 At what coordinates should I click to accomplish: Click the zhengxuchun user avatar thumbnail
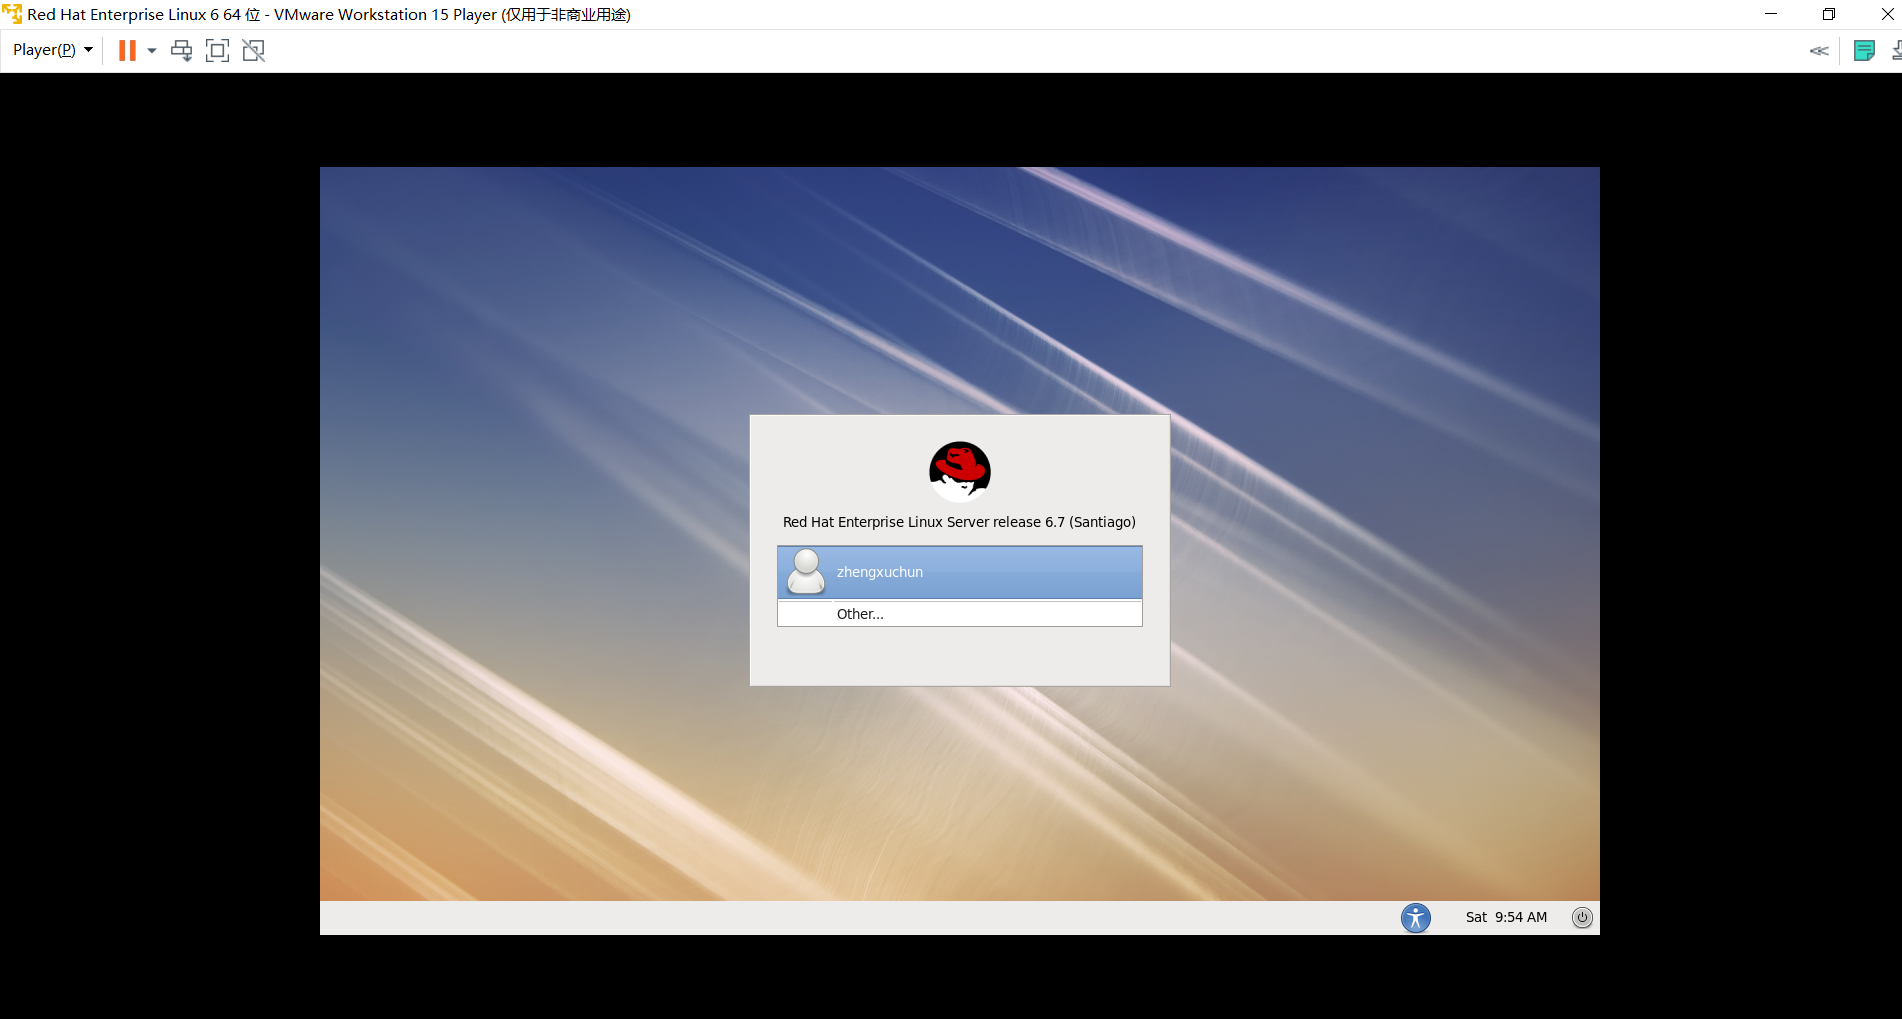pyautogui.click(x=805, y=572)
